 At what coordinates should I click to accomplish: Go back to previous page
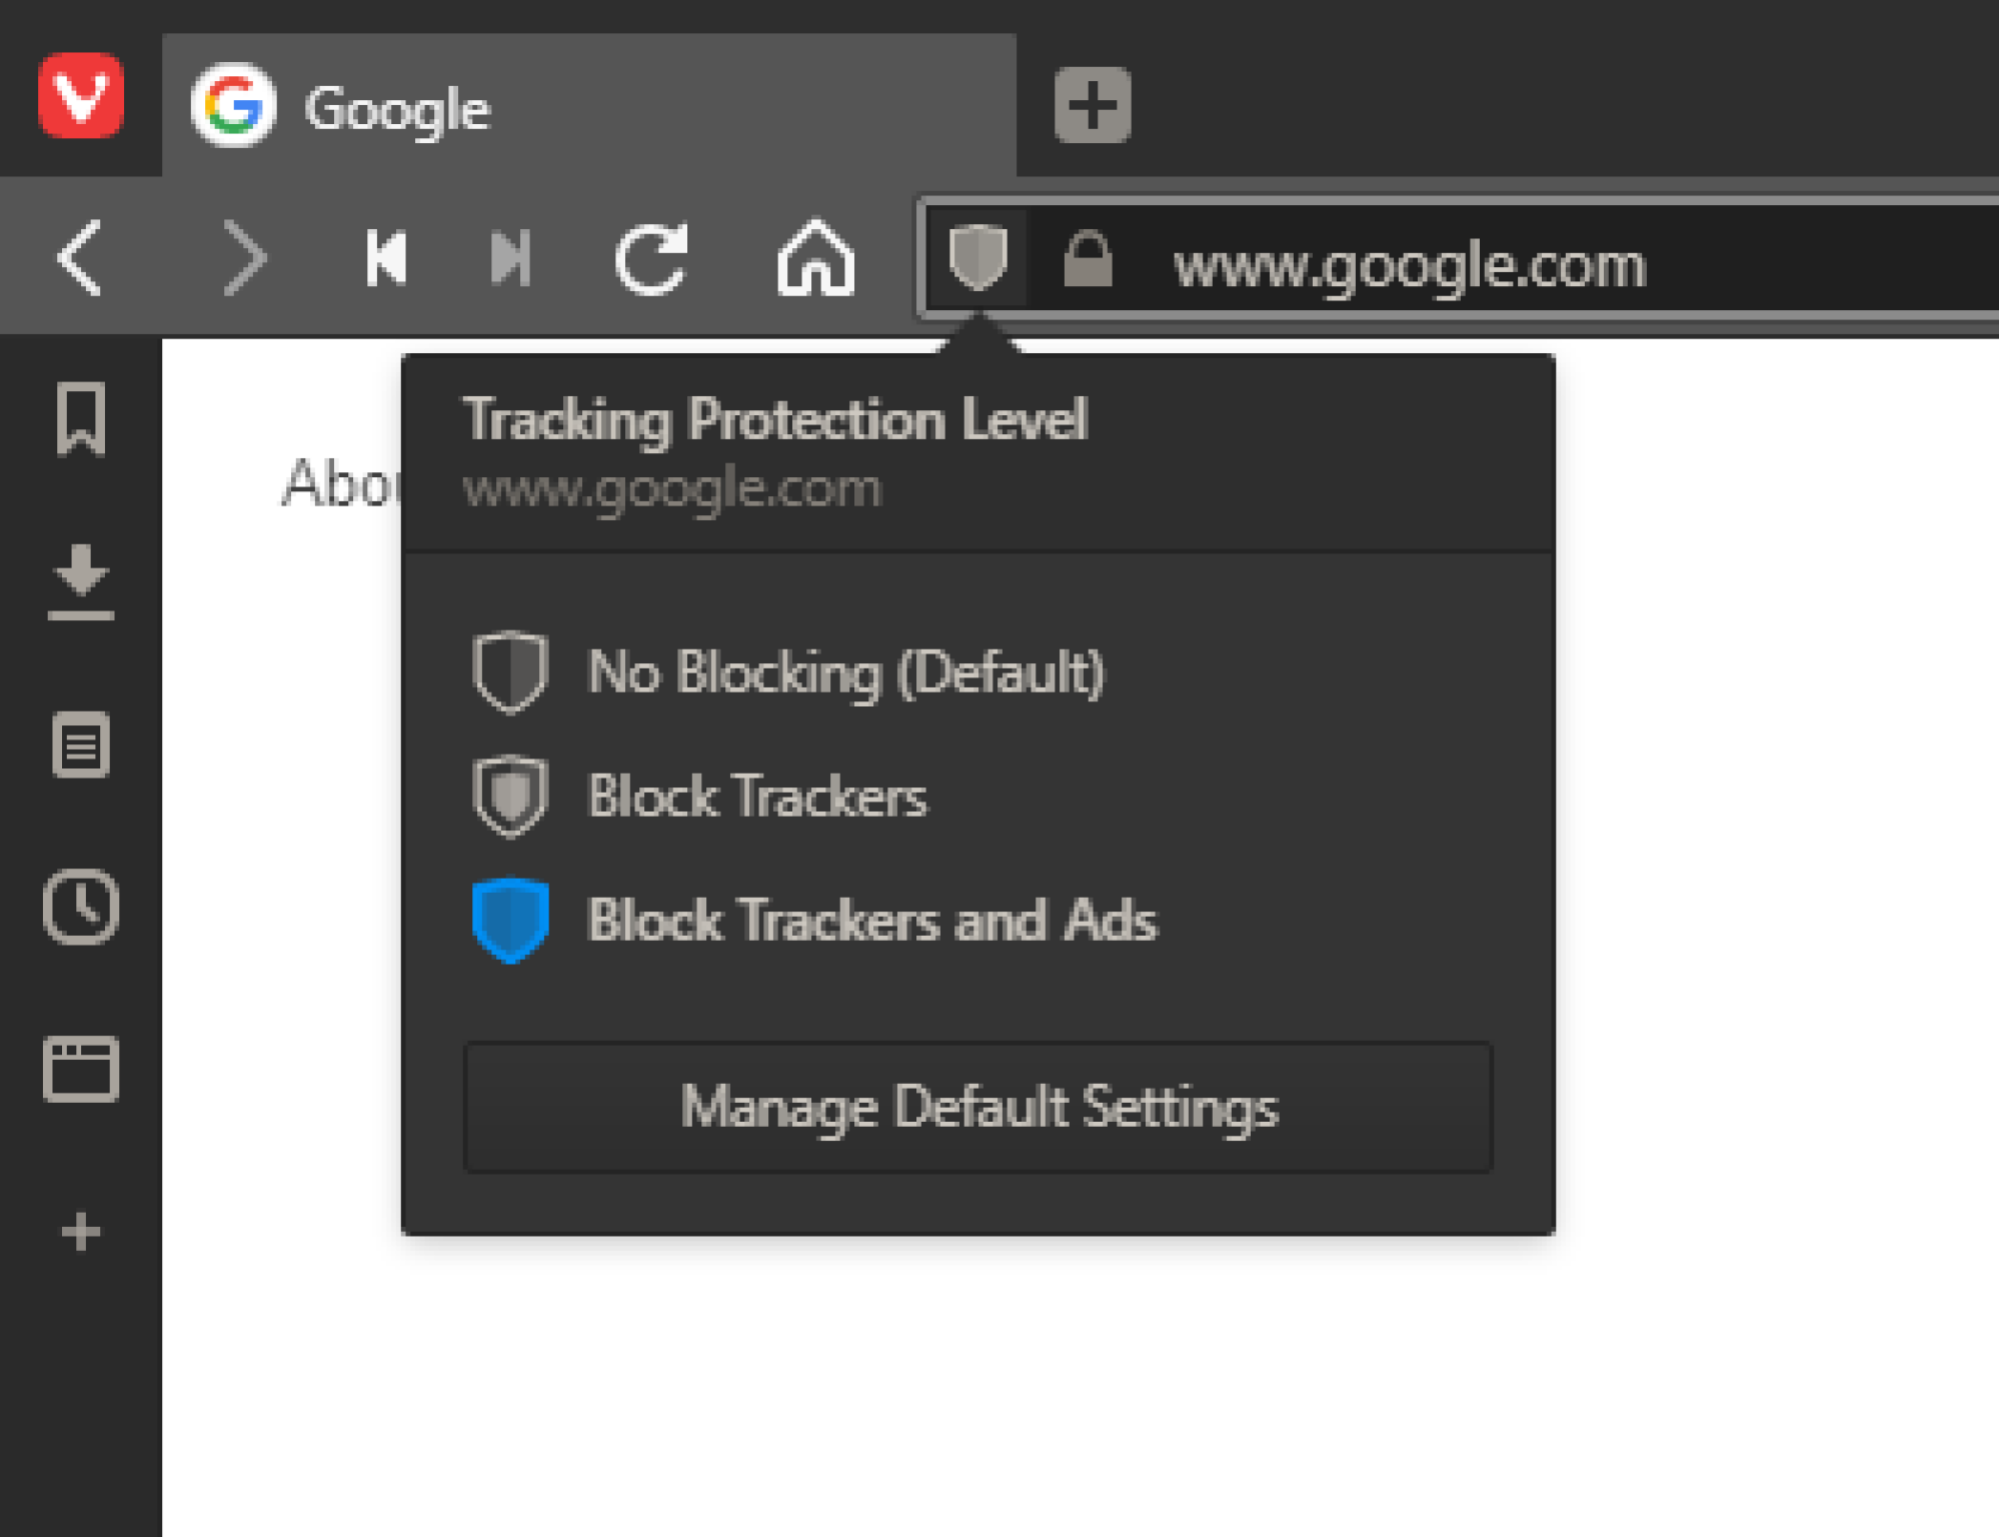pyautogui.click(x=80, y=258)
